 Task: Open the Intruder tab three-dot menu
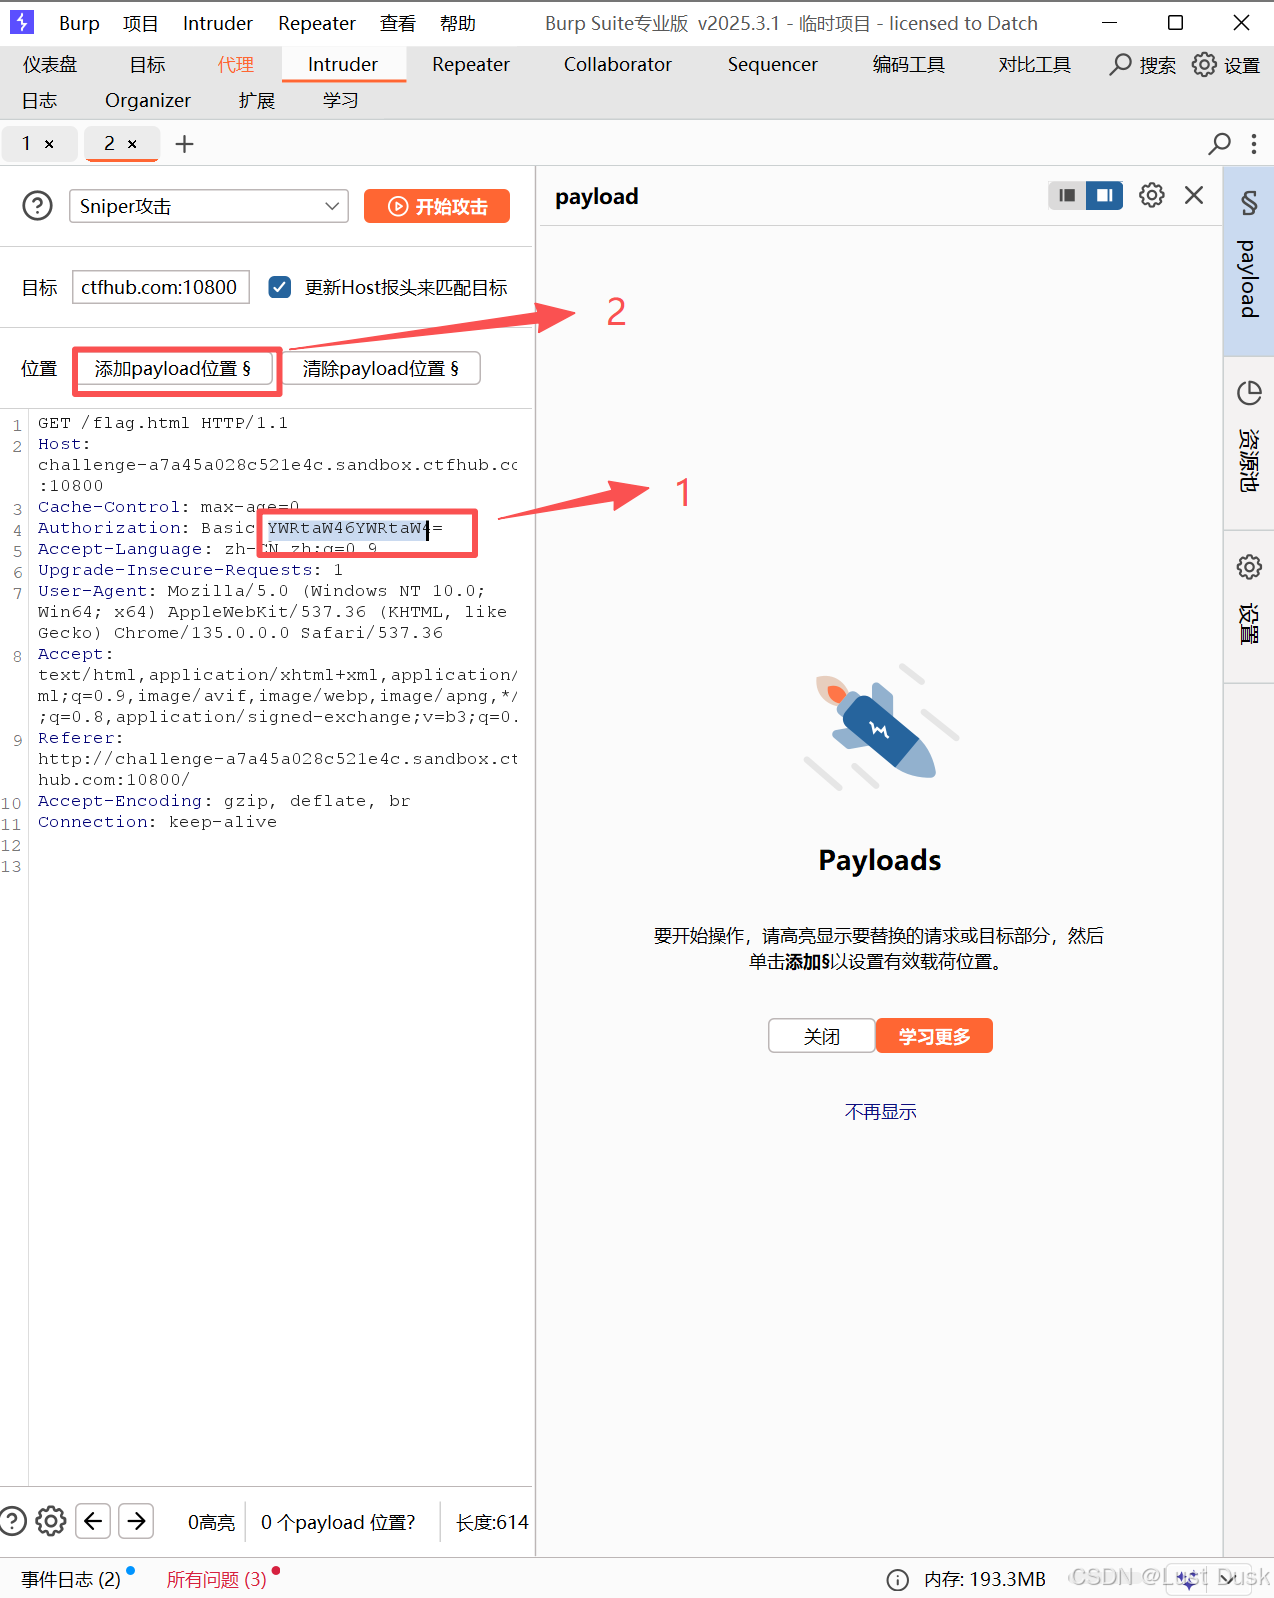pos(1253,144)
